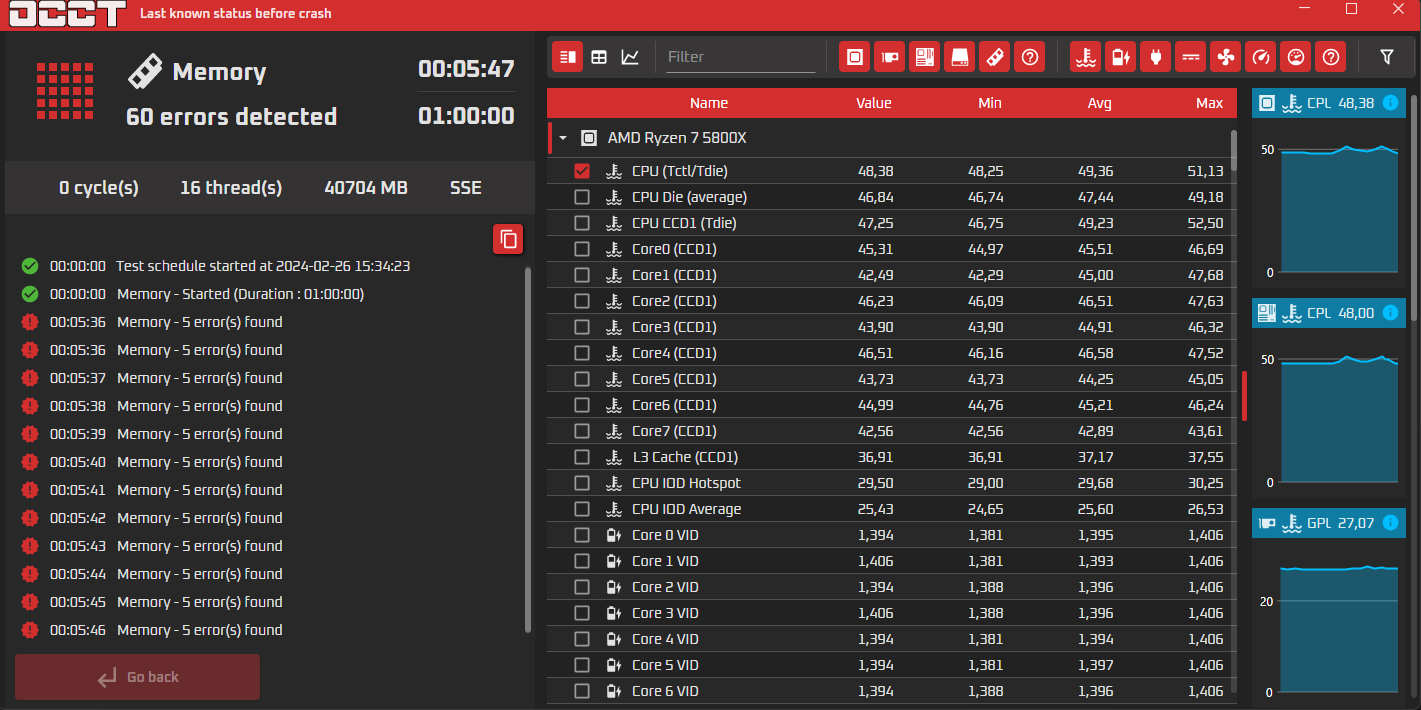Screen dimensions: 1421x710
Task: Toggle the fan speed sensor filter icon
Action: pos(1225,57)
